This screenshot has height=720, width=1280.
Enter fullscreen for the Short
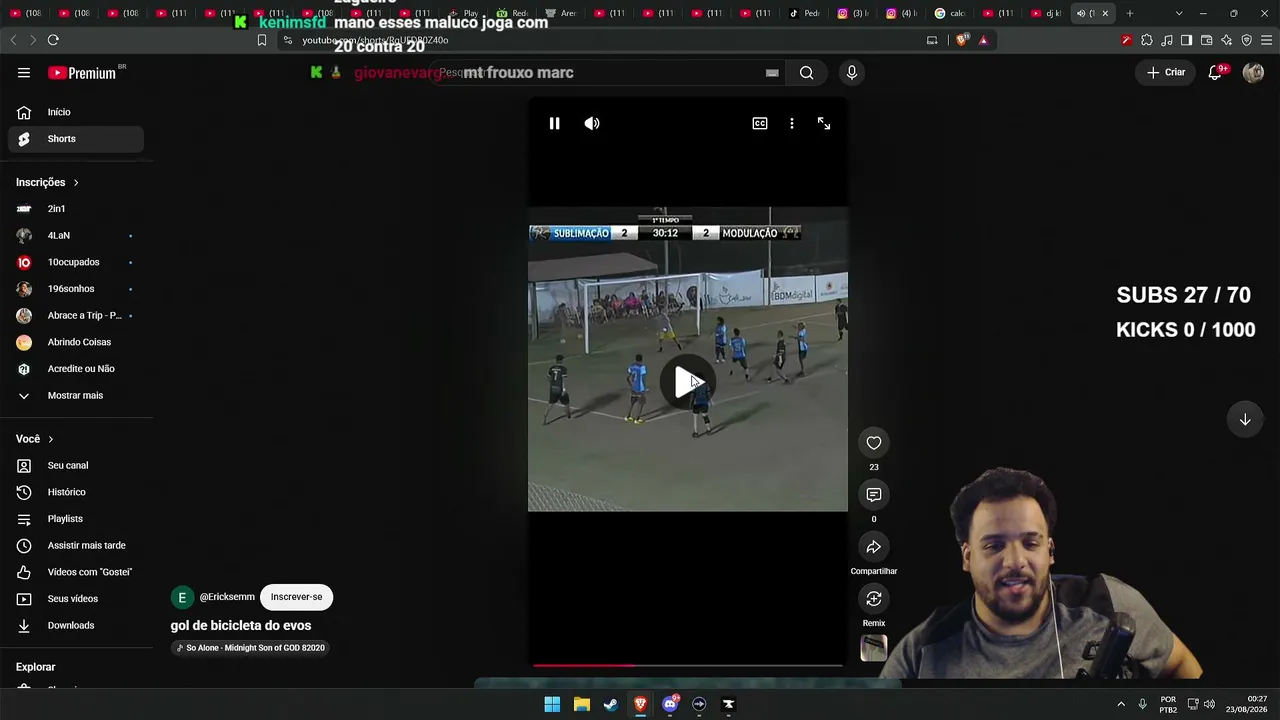coord(824,123)
